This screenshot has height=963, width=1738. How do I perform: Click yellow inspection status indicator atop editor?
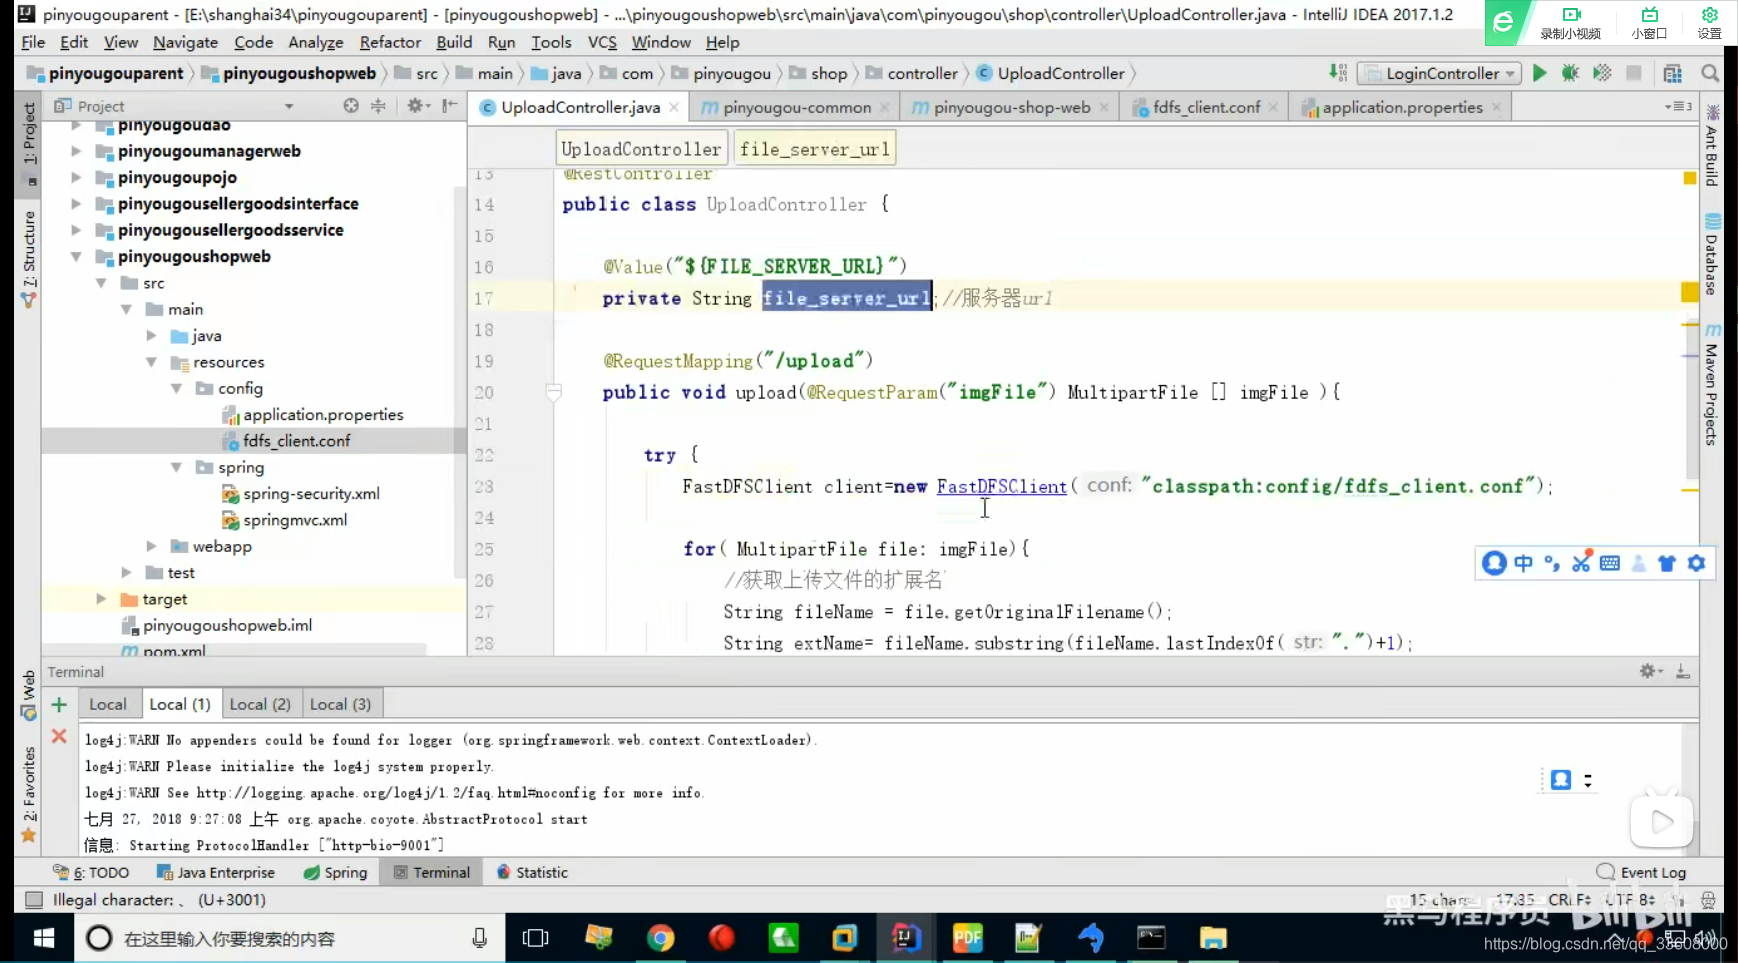(1690, 178)
